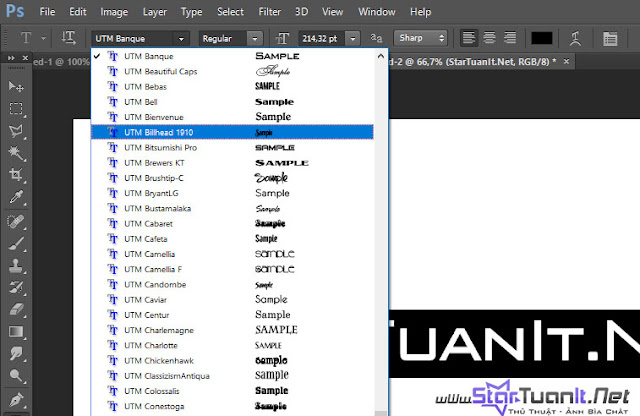Open the File menu

47,12
